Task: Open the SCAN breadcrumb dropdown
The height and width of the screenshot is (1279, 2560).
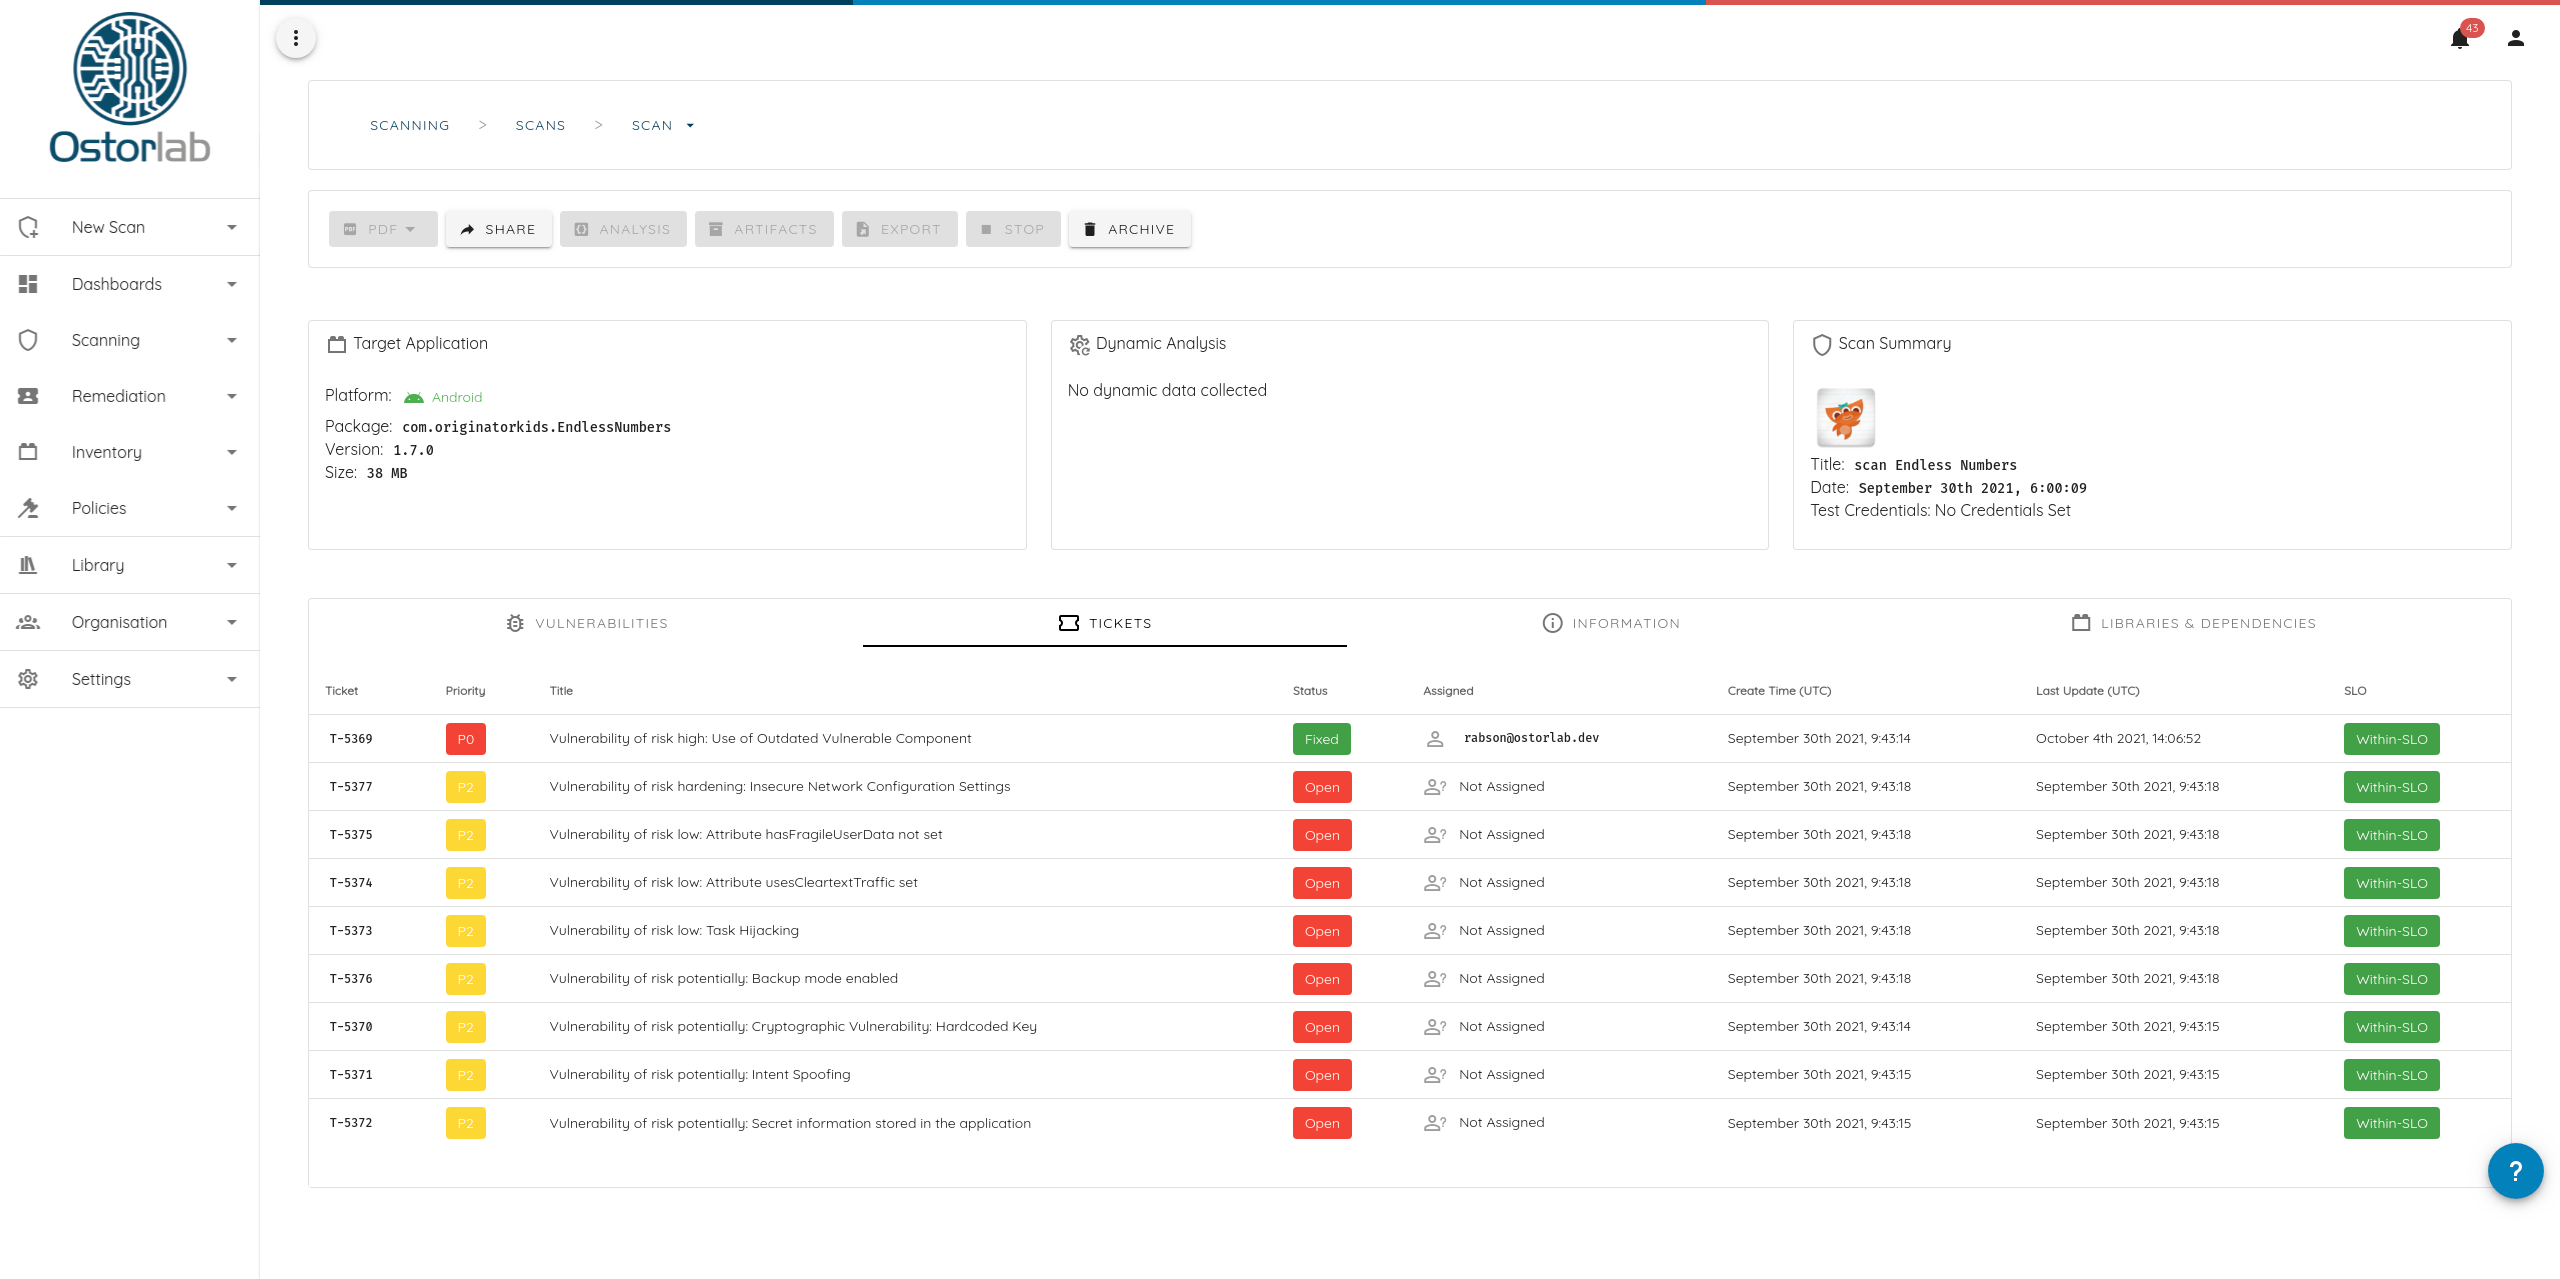Action: 663,126
